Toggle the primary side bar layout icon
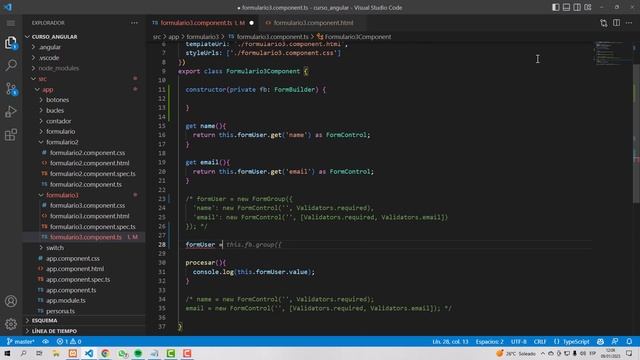640x360 pixels. (x=556, y=7)
